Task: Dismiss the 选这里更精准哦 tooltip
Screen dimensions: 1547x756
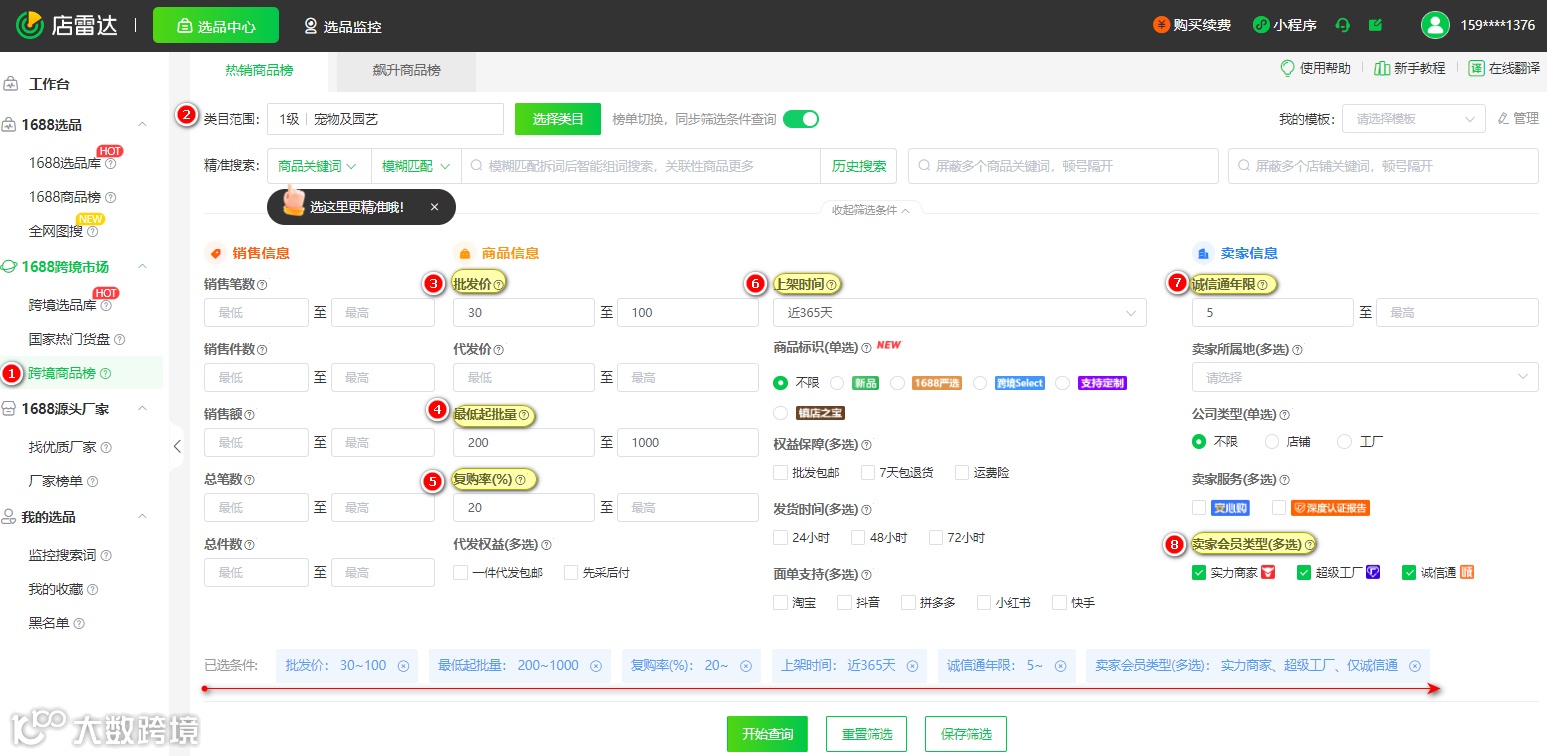Action: point(434,207)
